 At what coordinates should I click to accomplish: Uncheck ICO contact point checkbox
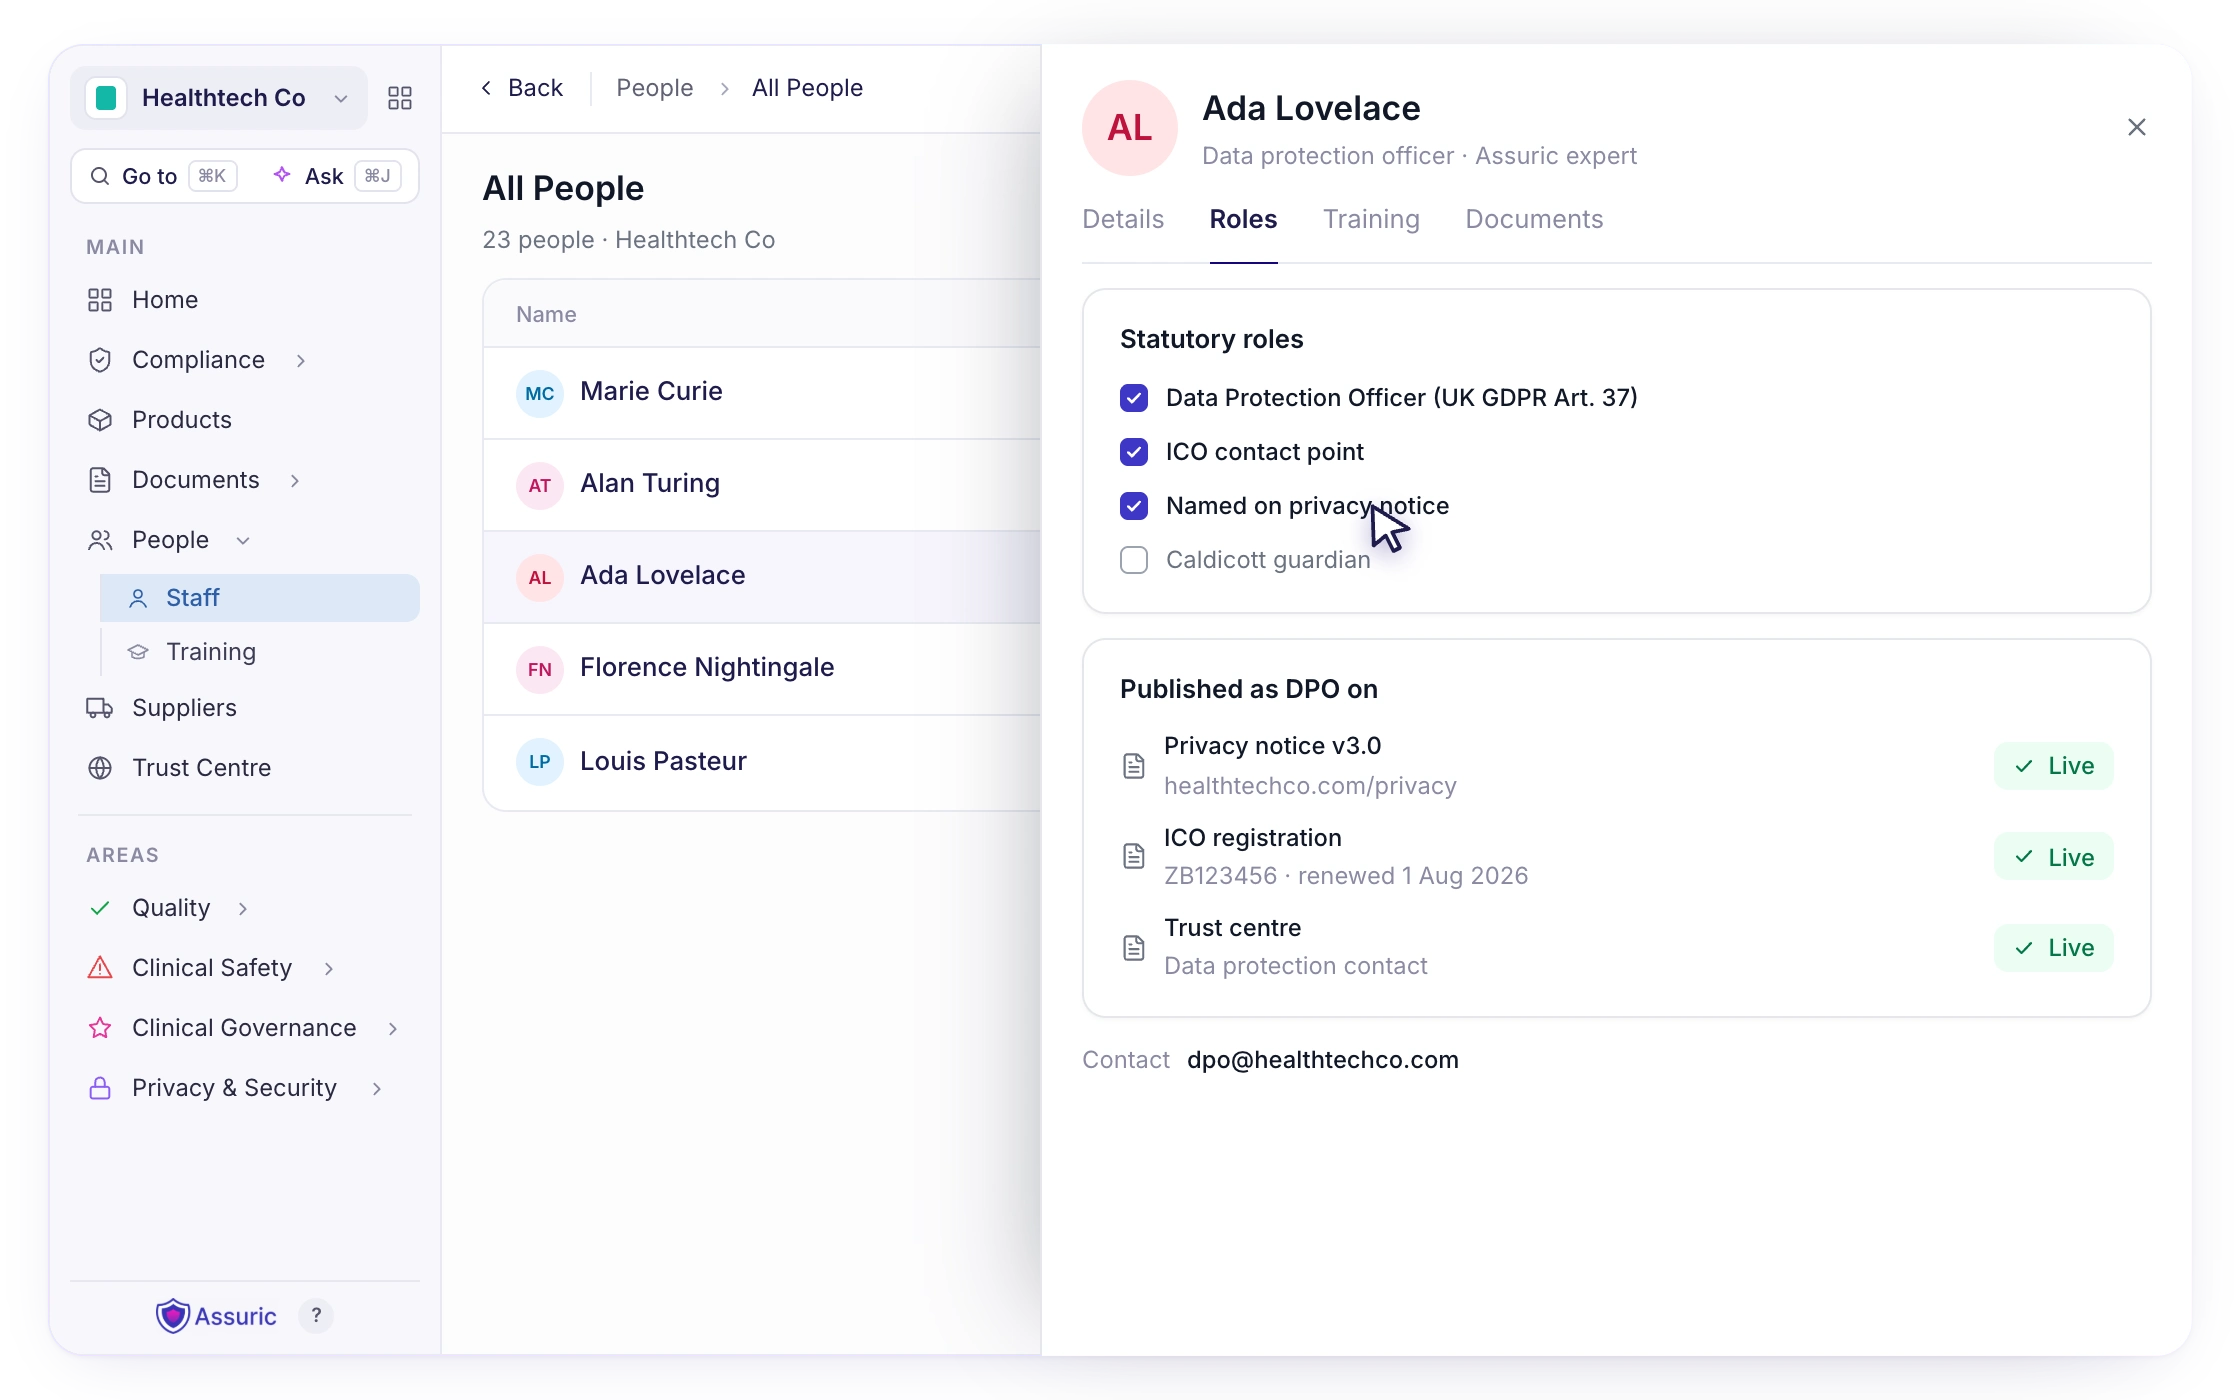tap(1134, 452)
